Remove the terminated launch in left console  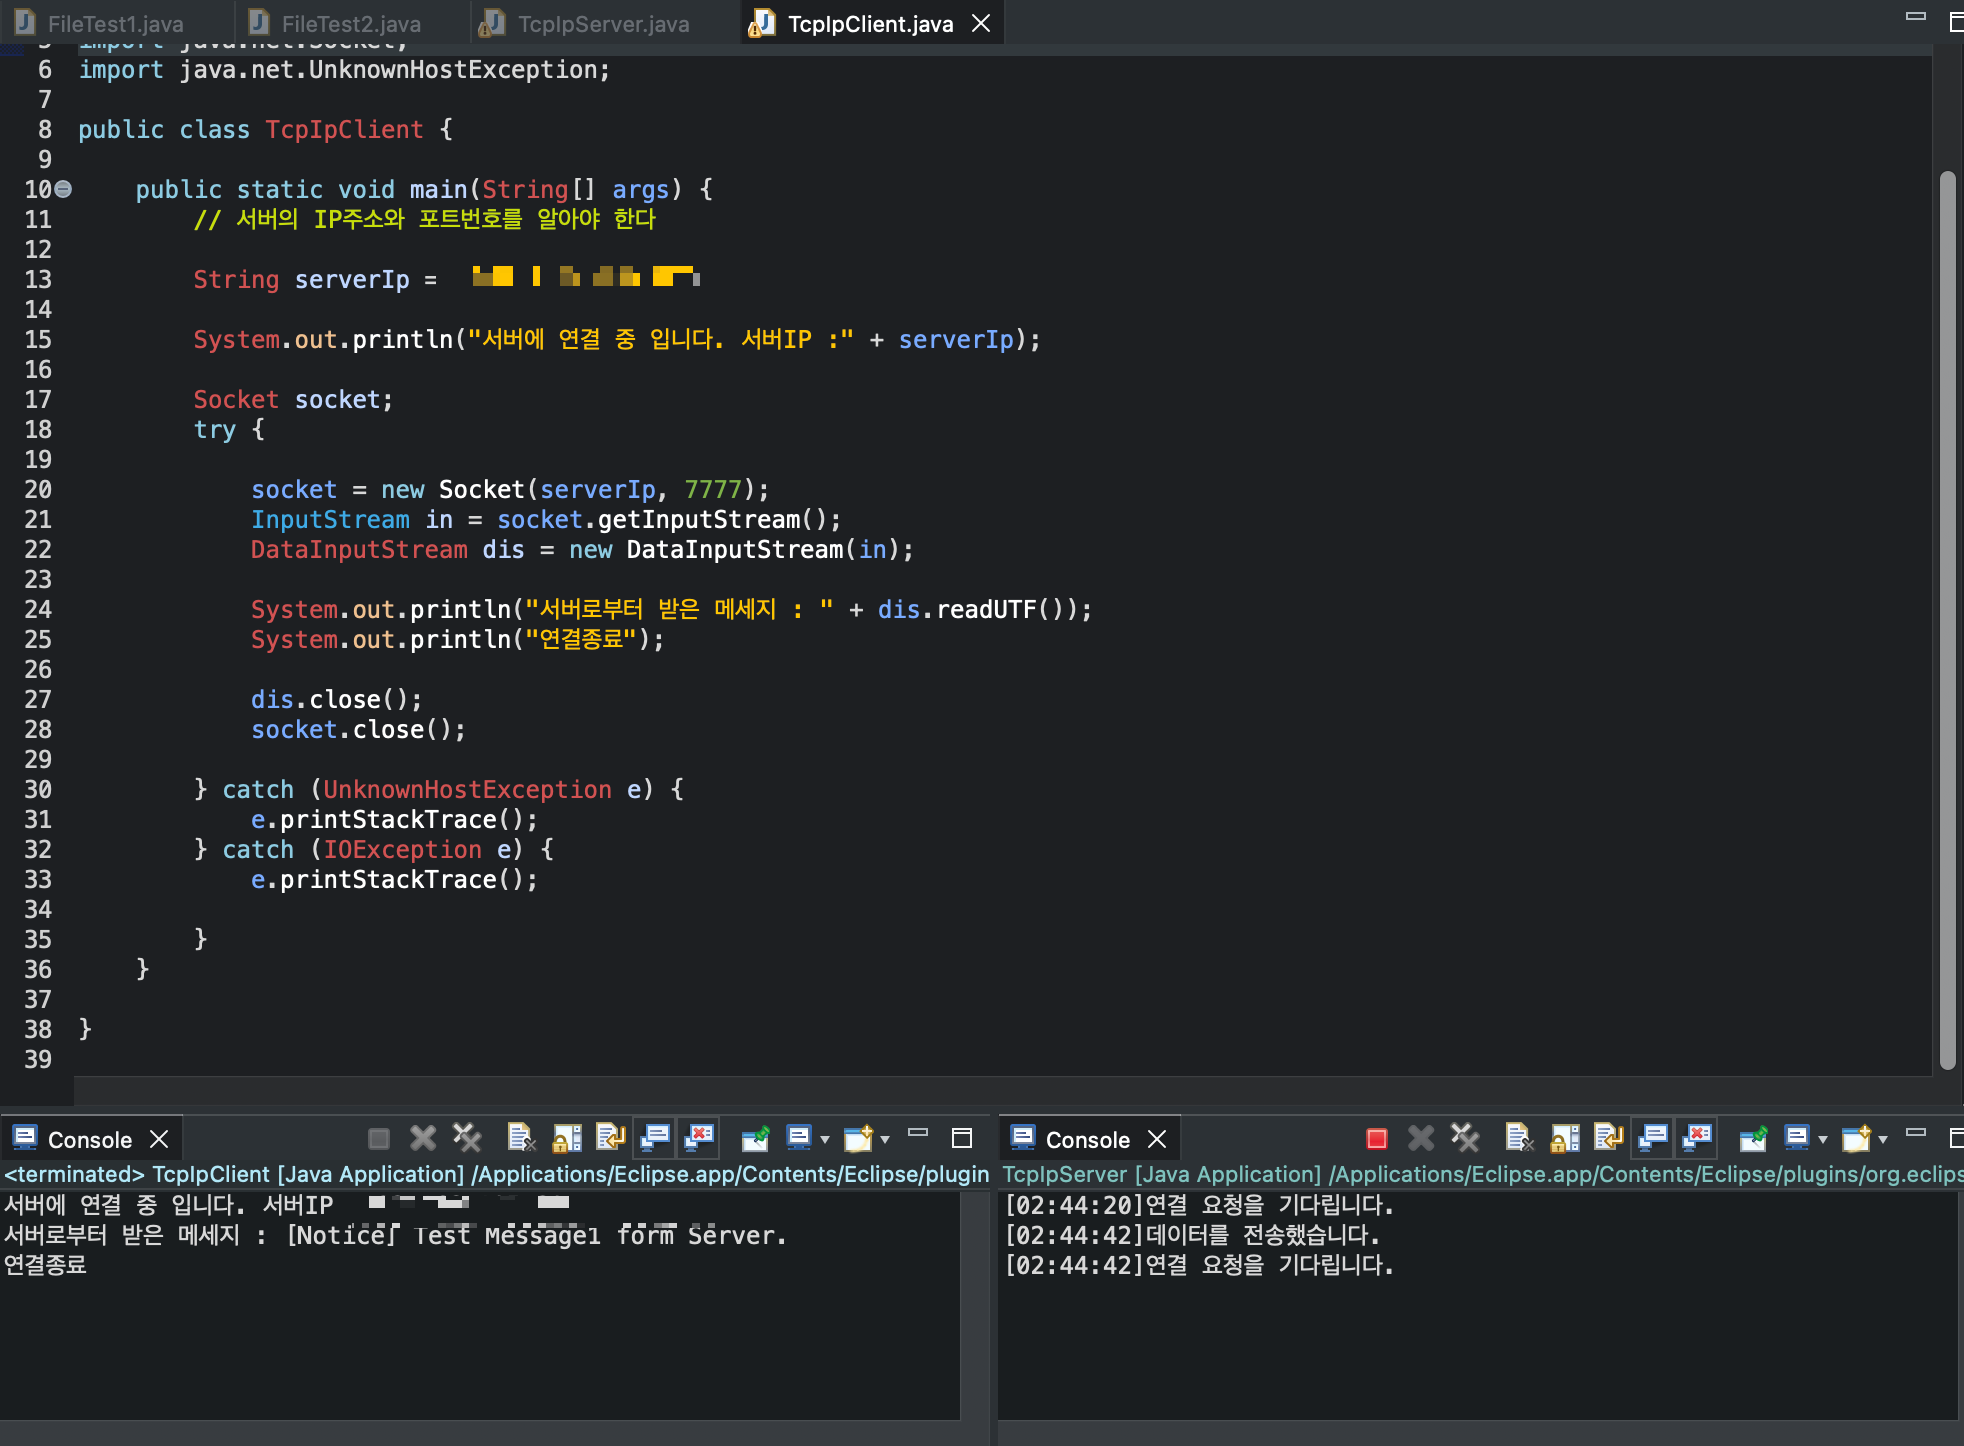[x=422, y=1138]
